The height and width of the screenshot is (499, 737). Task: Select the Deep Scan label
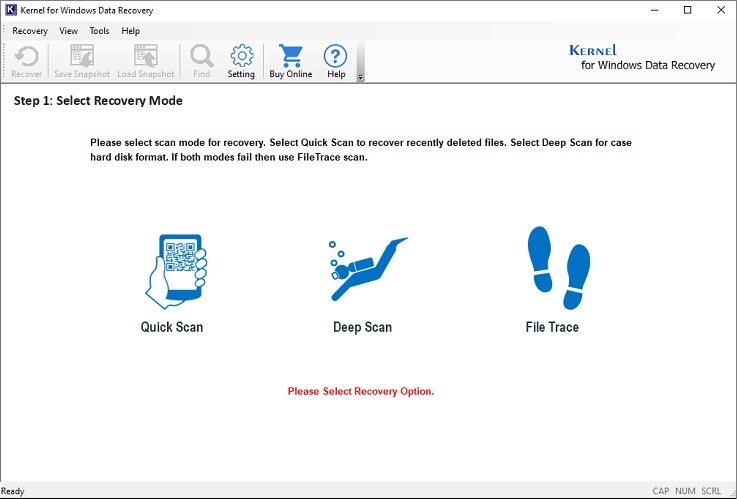coord(362,327)
